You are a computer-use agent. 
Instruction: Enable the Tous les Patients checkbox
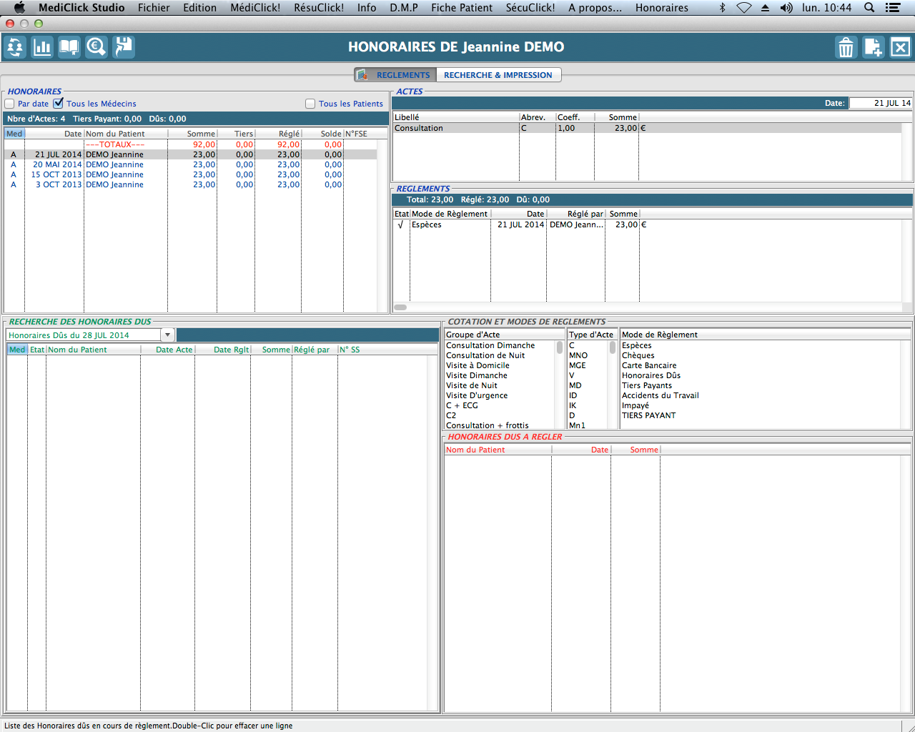click(310, 104)
